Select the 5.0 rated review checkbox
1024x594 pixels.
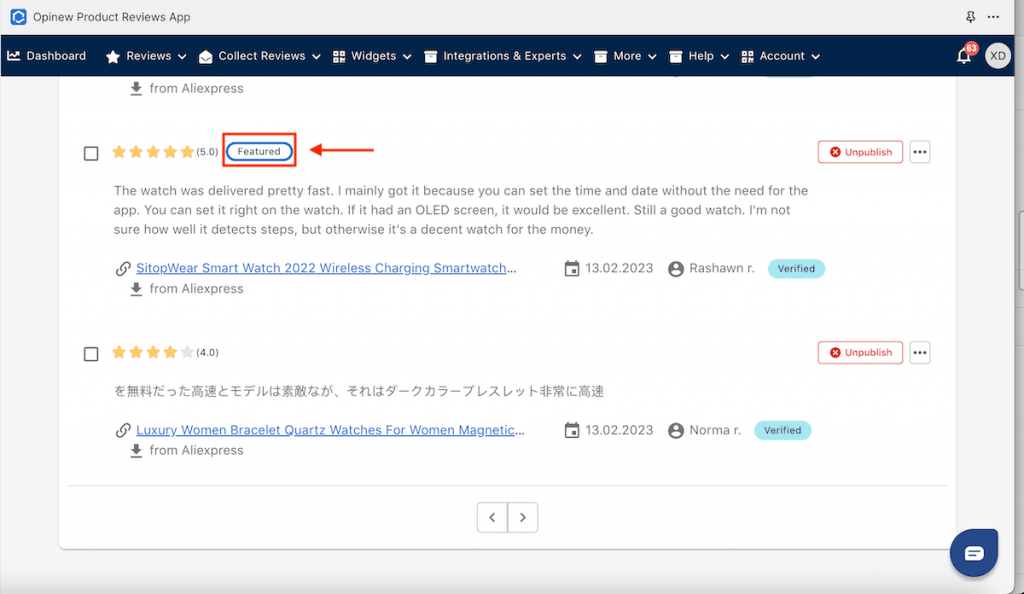91,153
